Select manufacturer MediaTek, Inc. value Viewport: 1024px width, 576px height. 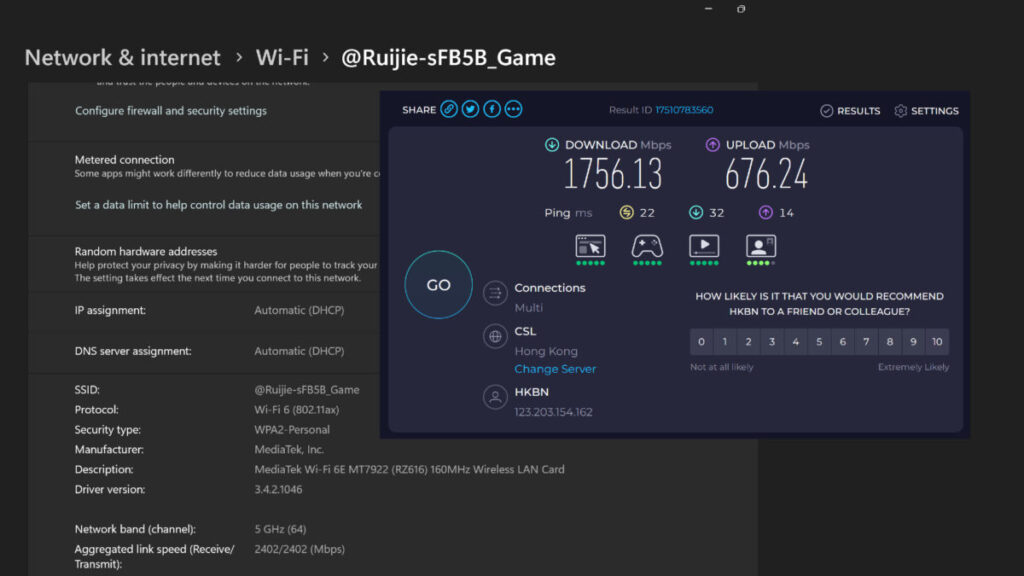289,449
